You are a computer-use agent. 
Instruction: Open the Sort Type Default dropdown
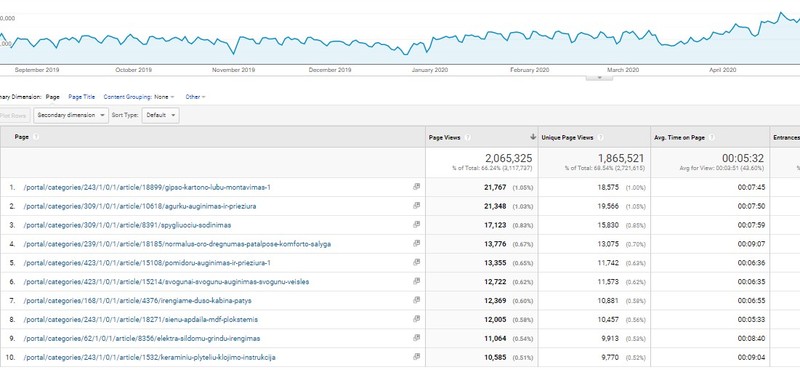click(x=161, y=115)
